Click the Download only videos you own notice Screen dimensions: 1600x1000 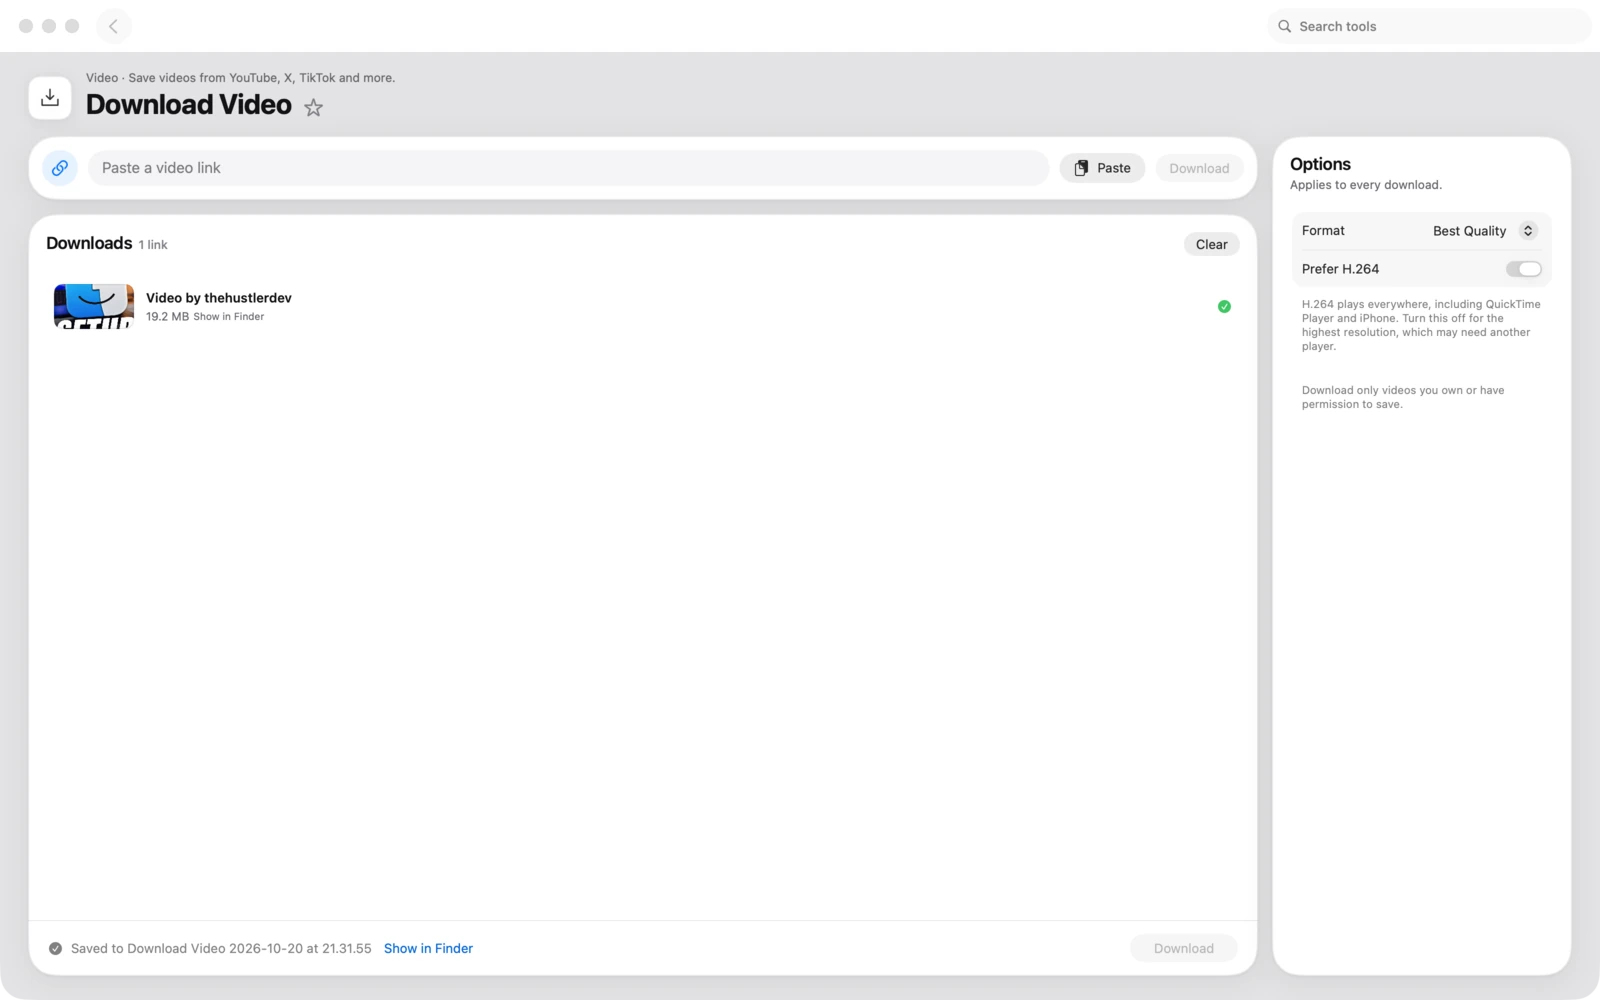[x=1403, y=397]
